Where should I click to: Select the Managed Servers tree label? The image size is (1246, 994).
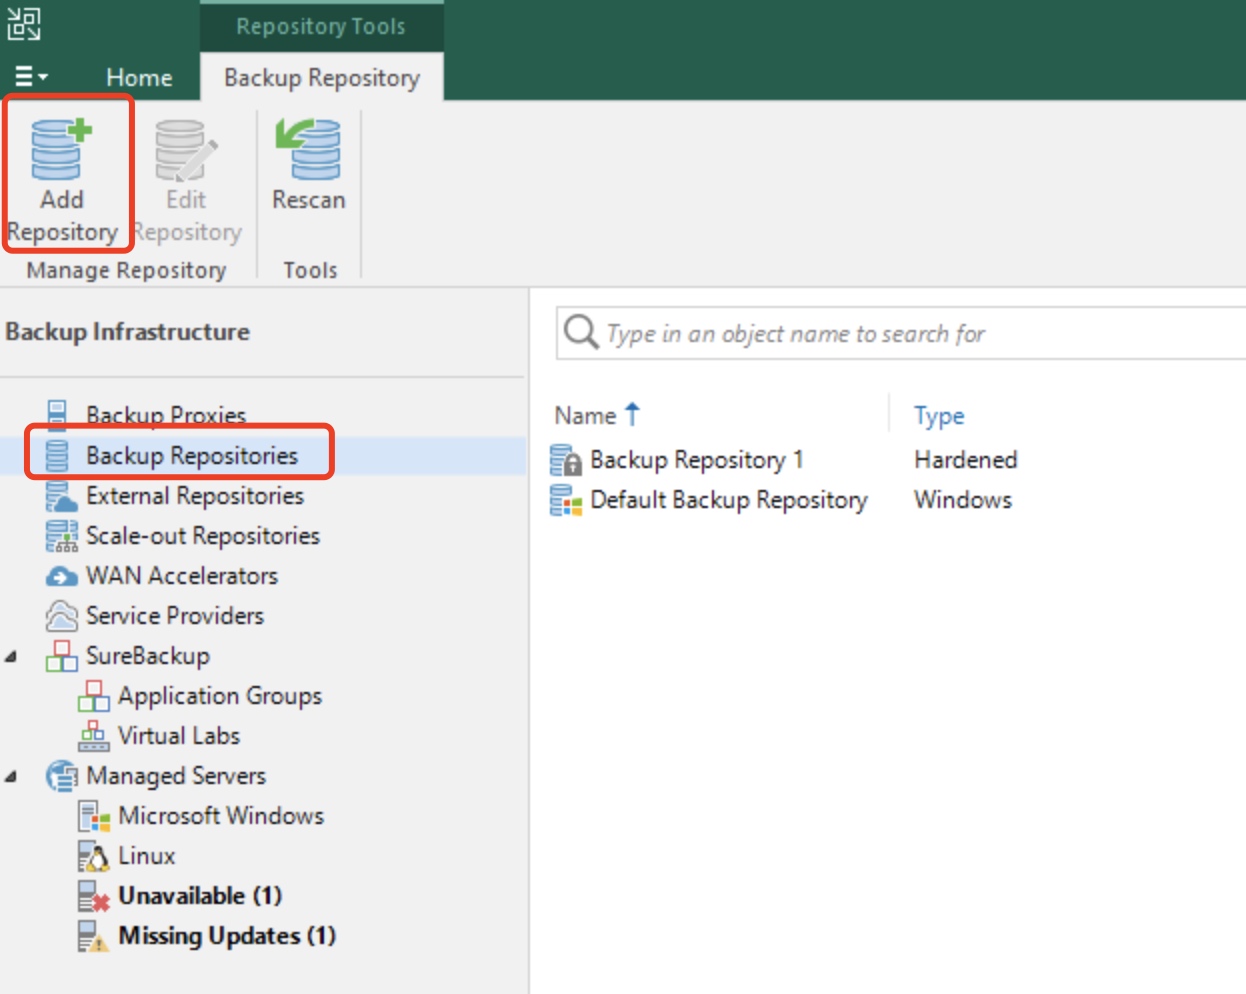tap(176, 775)
